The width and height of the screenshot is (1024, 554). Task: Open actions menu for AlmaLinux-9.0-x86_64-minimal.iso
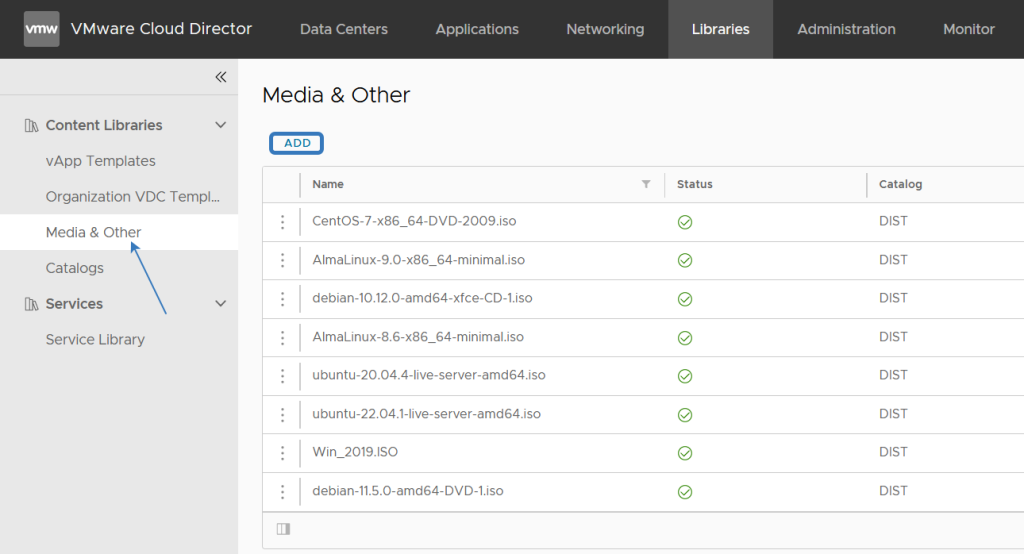[282, 260]
